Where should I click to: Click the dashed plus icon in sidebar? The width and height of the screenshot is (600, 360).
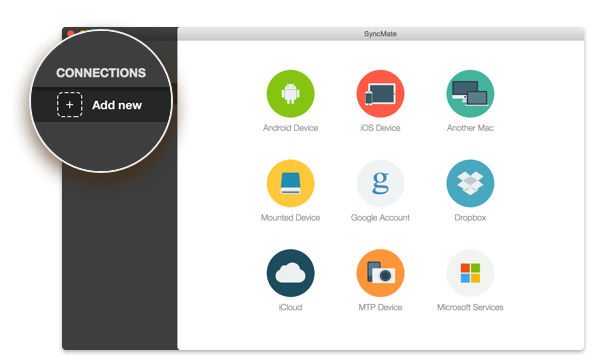tap(70, 104)
